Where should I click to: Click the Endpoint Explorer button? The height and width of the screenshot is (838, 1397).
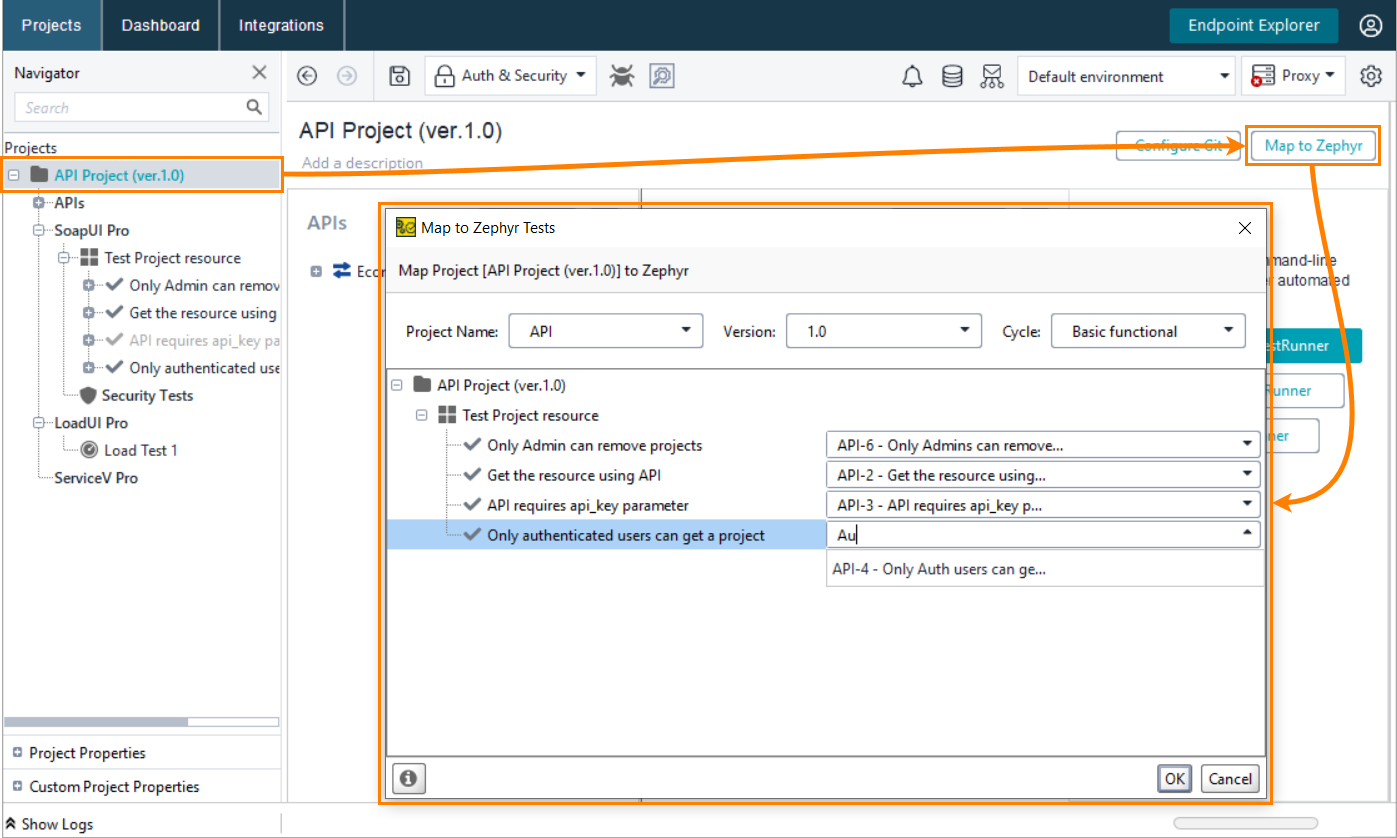point(1253,26)
